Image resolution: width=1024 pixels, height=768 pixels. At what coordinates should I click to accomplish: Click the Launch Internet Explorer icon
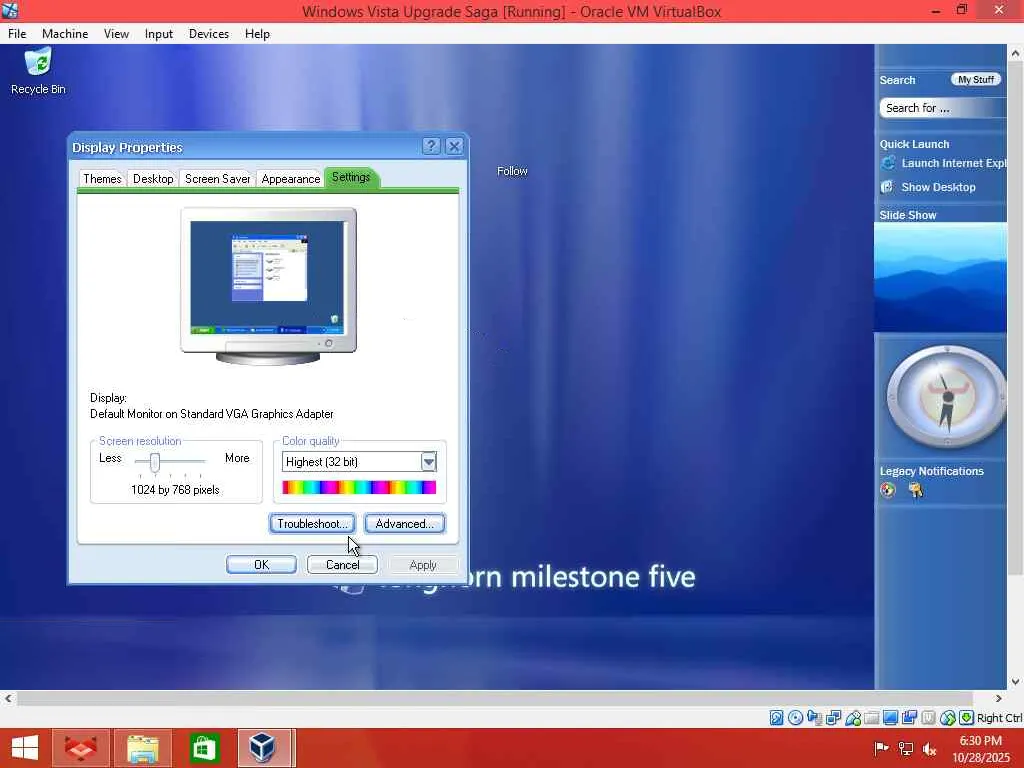888,163
